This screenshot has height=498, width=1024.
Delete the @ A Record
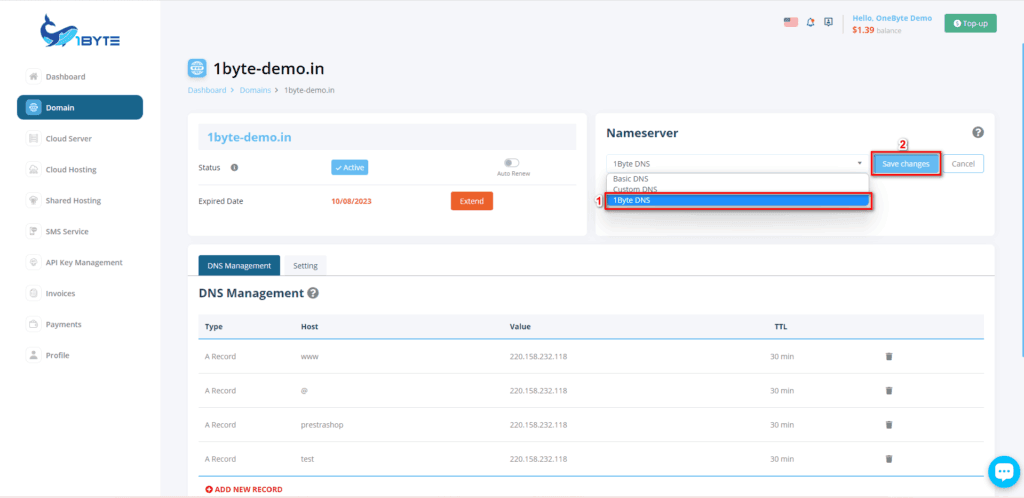coord(888,390)
